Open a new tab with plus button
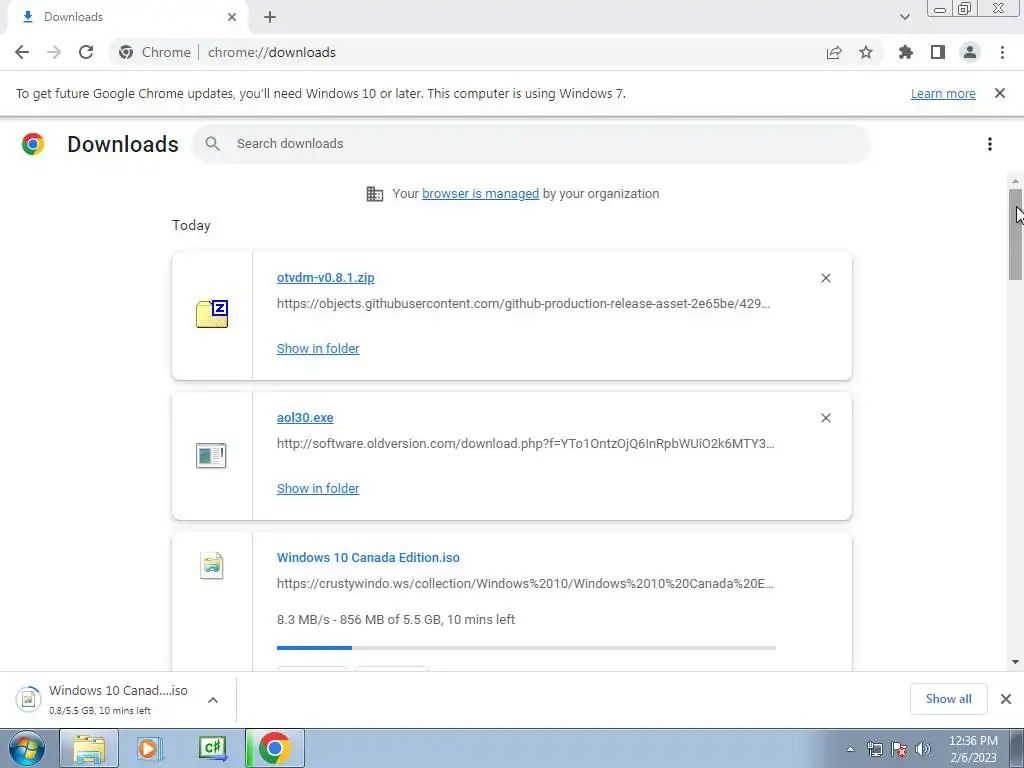The image size is (1024, 768). pos(270,17)
